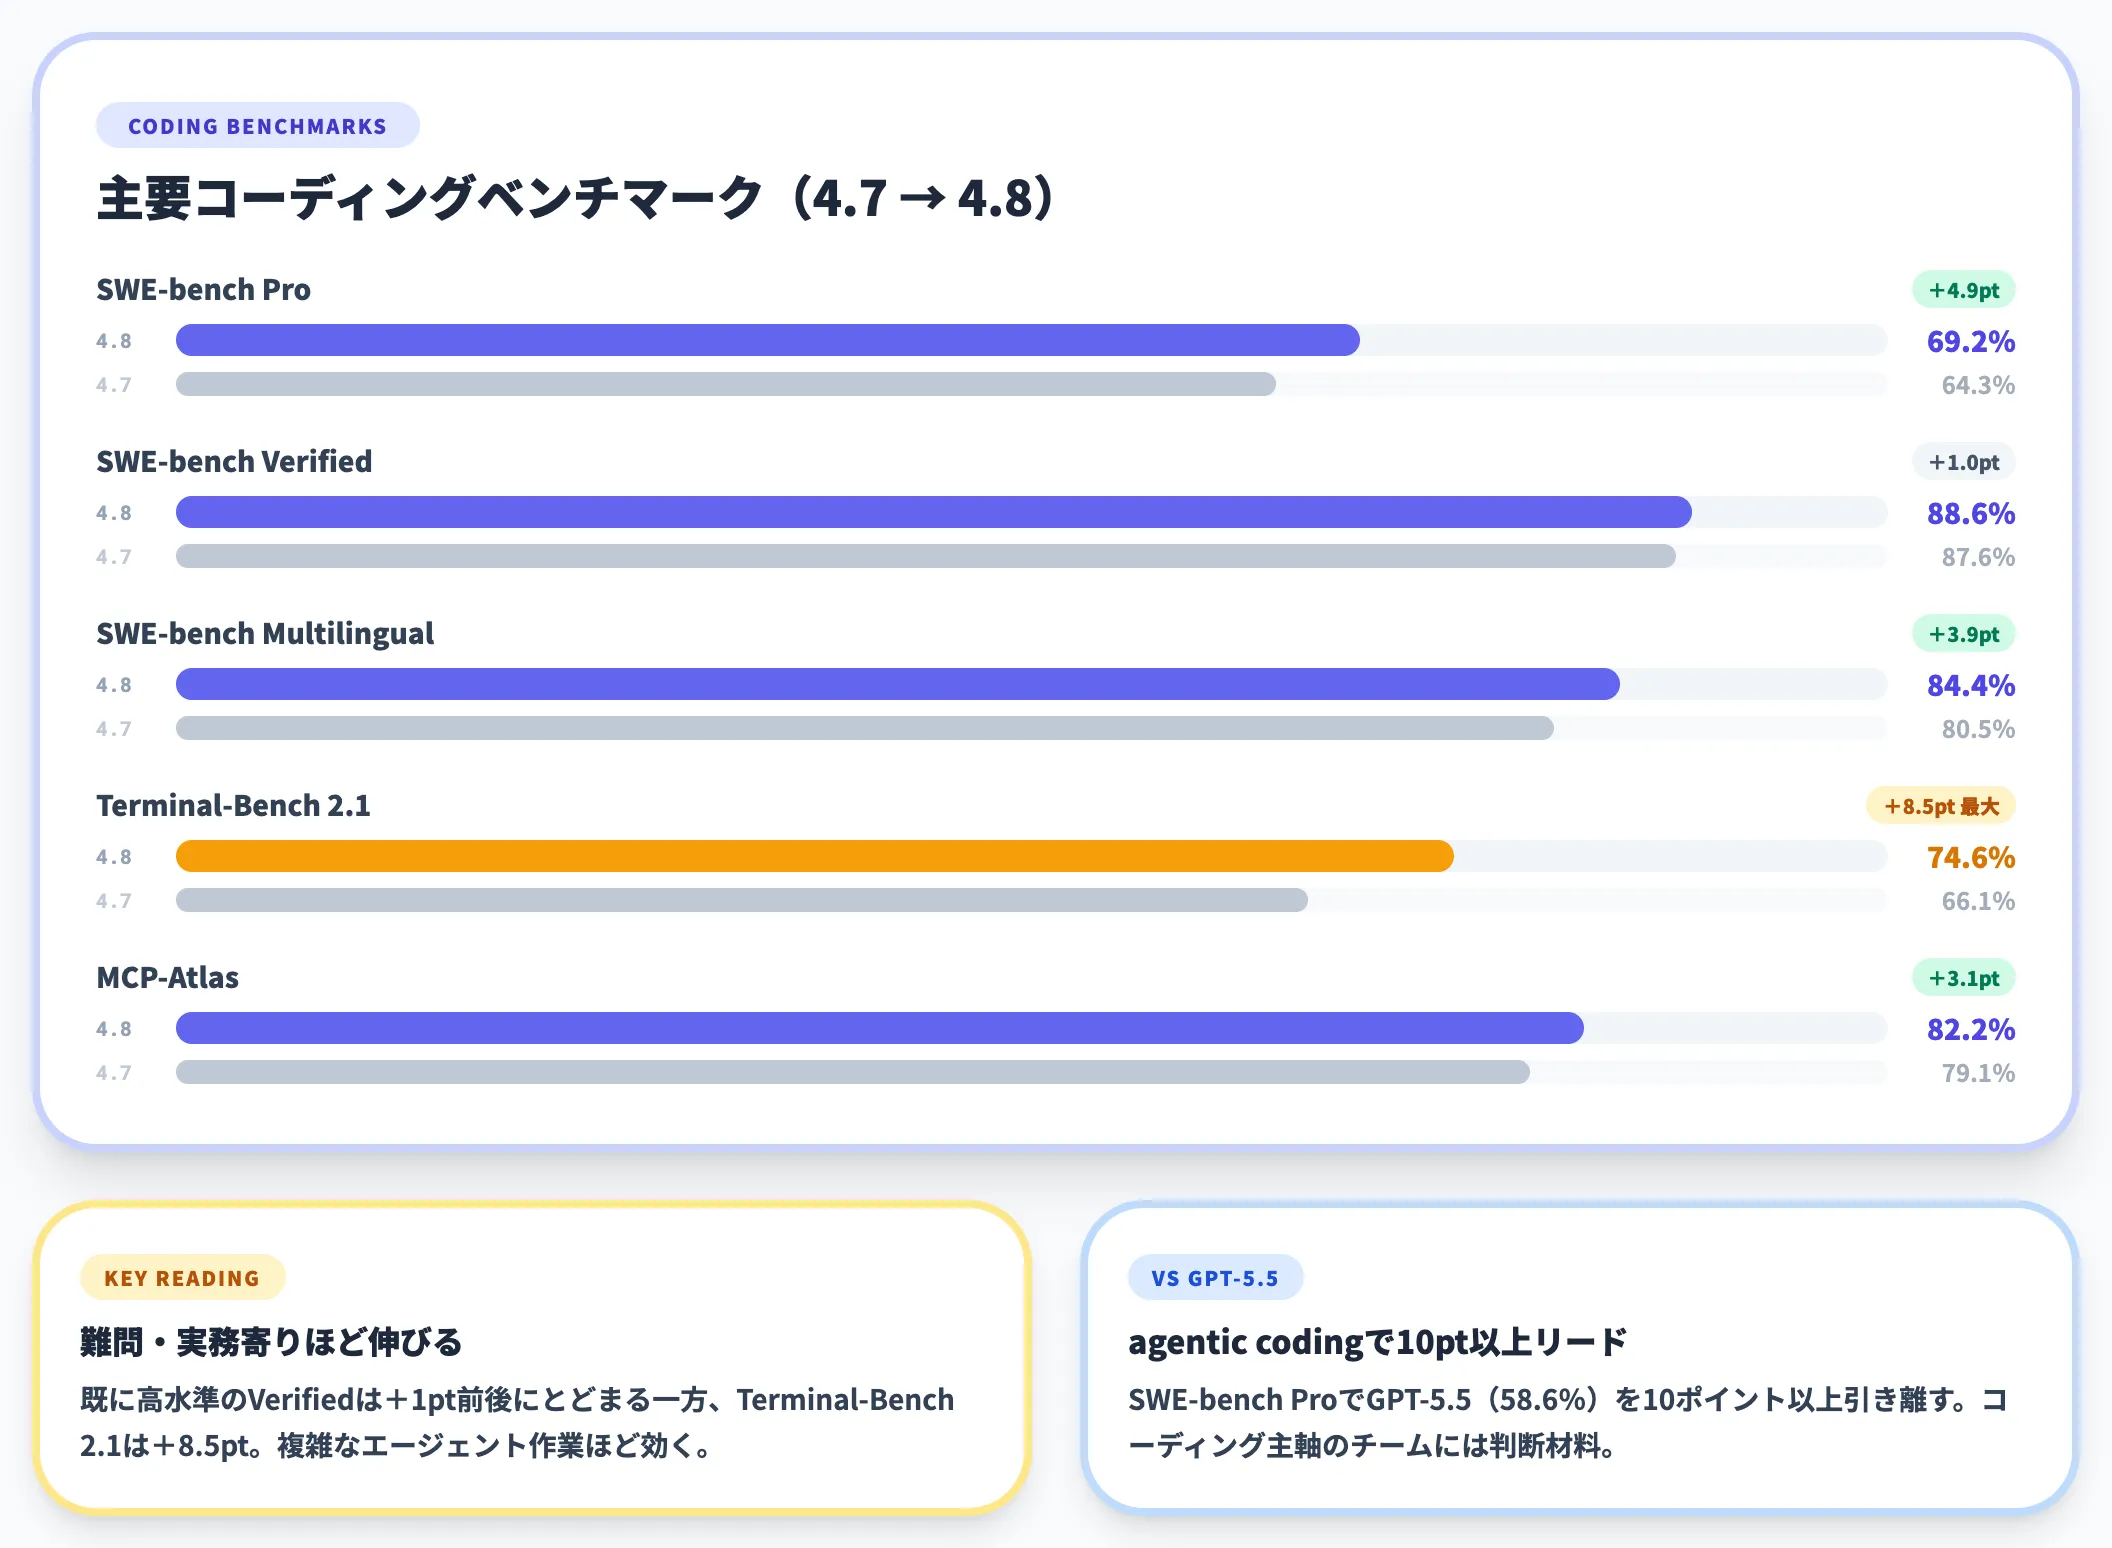Click the 4.7 label in SWE-bench Verified row
This screenshot has height=1548, width=2112.
[114, 557]
